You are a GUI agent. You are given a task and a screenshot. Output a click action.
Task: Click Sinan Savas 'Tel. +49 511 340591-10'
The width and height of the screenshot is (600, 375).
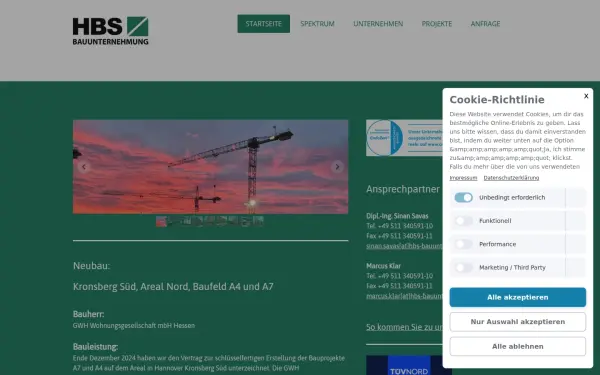click(399, 226)
